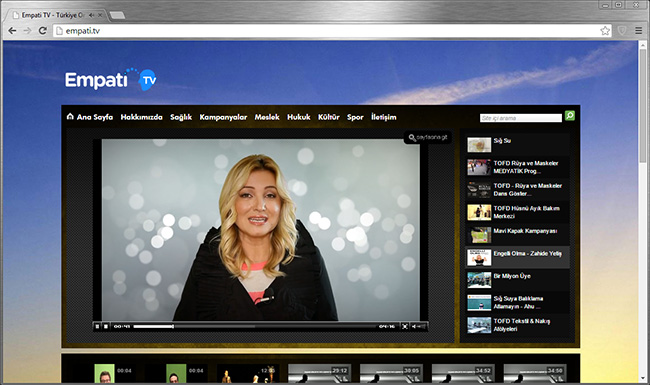Click the green site search button
650x385 pixels.
click(x=570, y=116)
